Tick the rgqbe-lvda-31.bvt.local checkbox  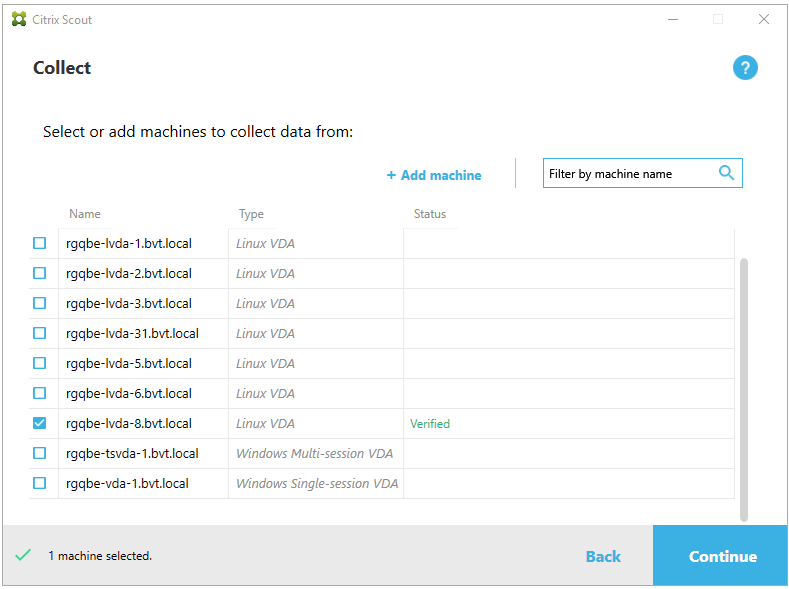pos(40,333)
